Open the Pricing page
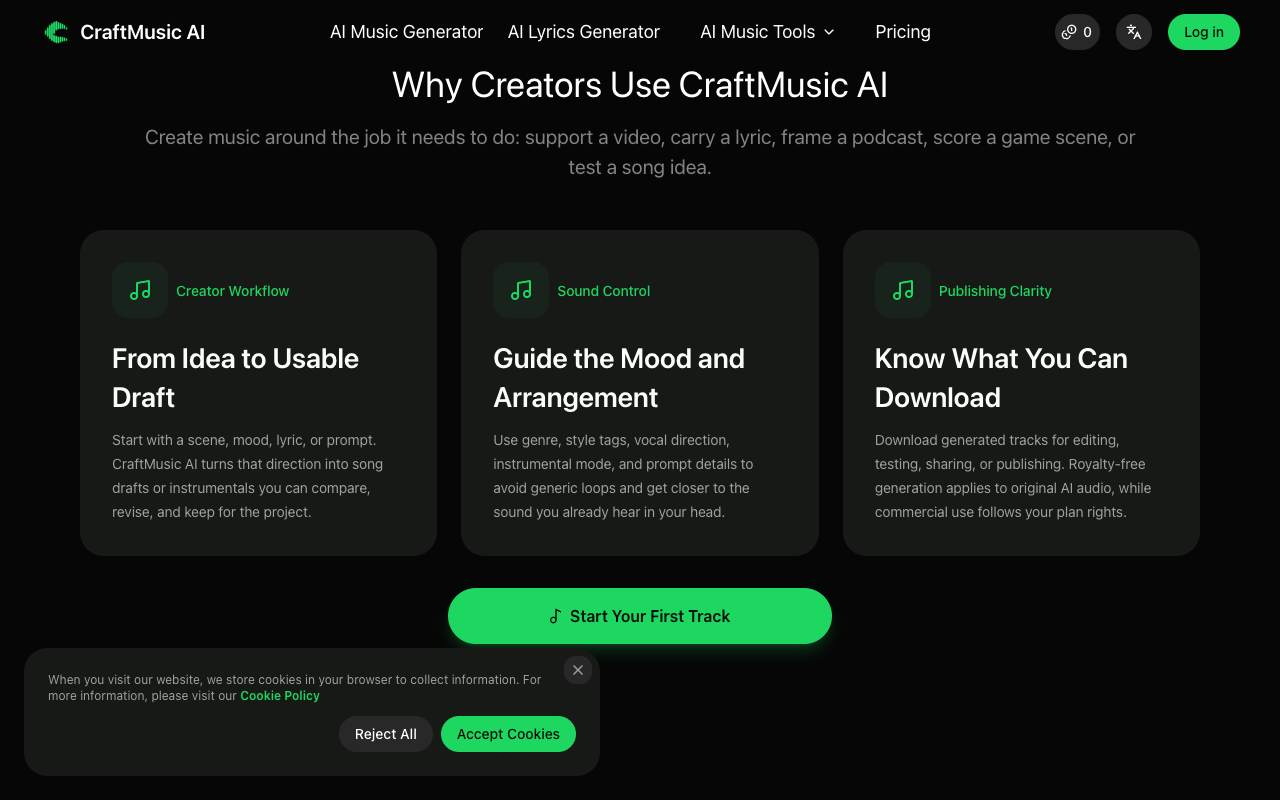 (903, 32)
